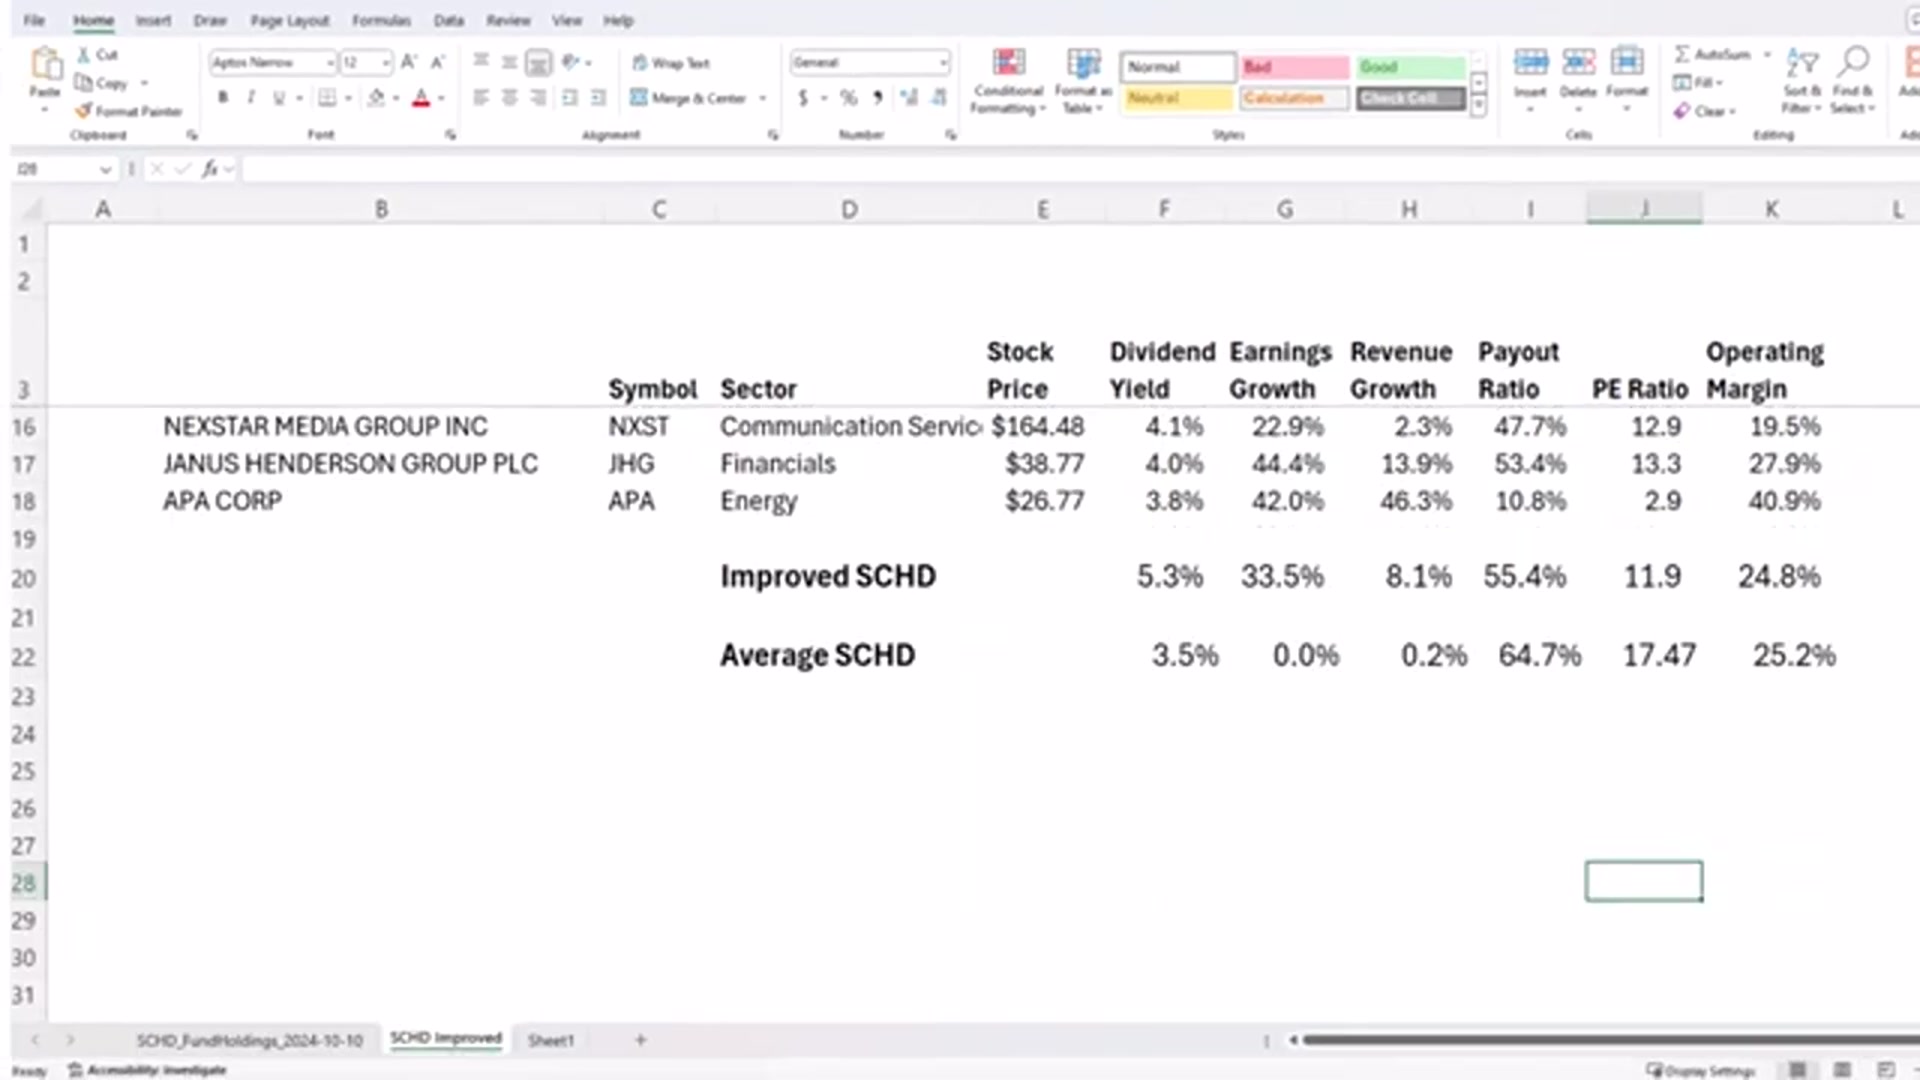The width and height of the screenshot is (1920, 1080).
Task: Expand the cell styles gallery
Action: pos(1479,107)
